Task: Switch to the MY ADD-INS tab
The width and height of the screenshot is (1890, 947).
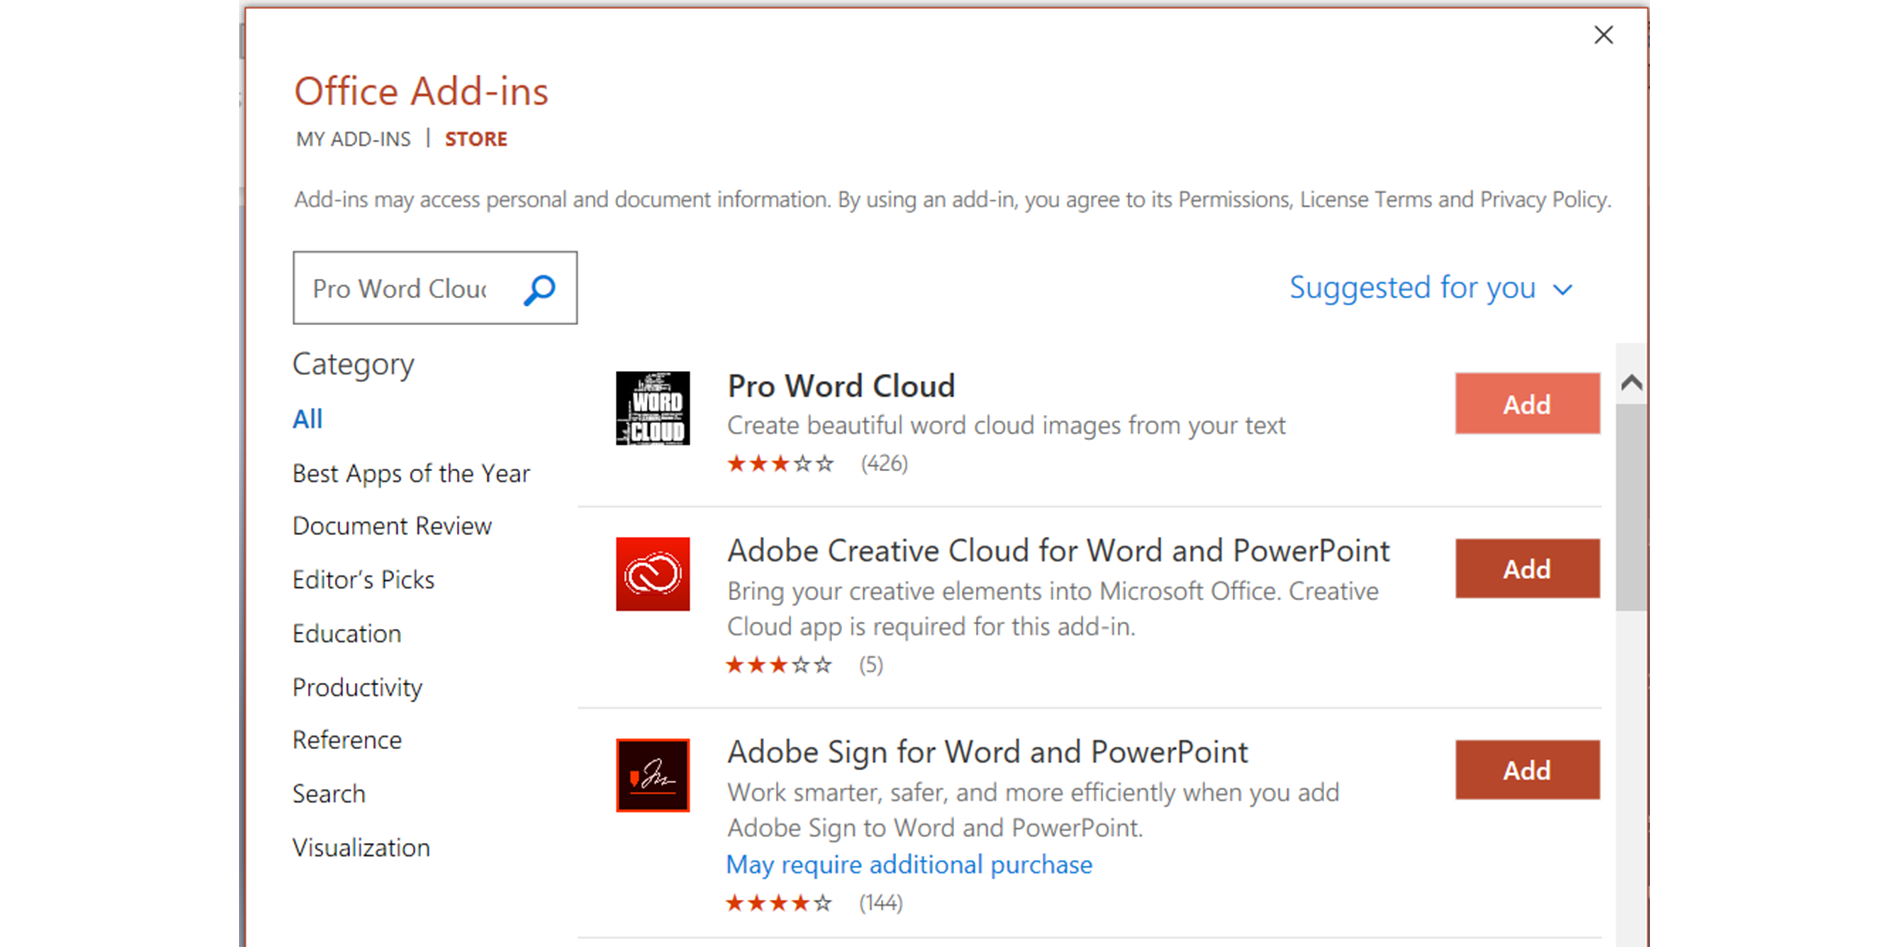Action: click(353, 139)
